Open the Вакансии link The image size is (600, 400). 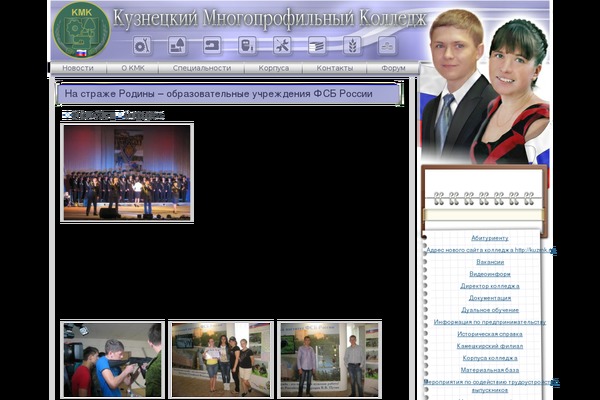(x=490, y=262)
